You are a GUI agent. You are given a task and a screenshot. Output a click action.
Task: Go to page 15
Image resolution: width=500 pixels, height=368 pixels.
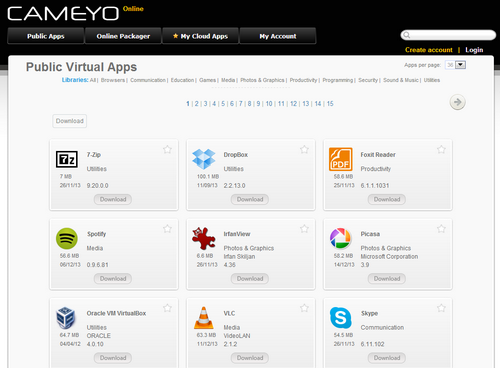point(330,104)
